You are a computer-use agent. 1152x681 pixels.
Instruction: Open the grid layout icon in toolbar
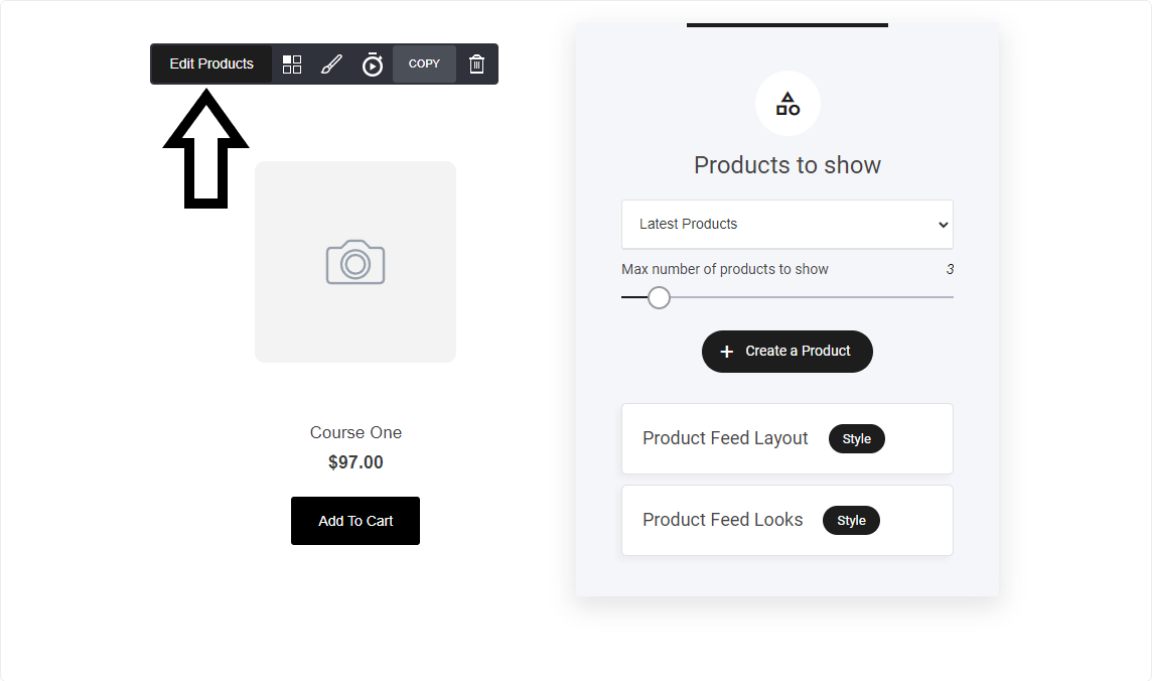(292, 65)
